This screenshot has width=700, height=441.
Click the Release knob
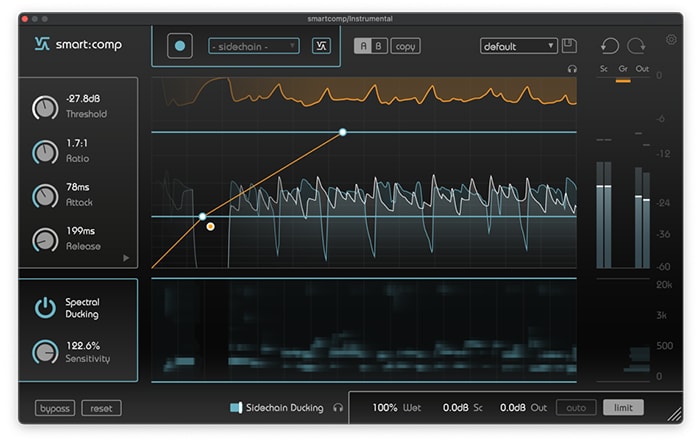(45, 240)
